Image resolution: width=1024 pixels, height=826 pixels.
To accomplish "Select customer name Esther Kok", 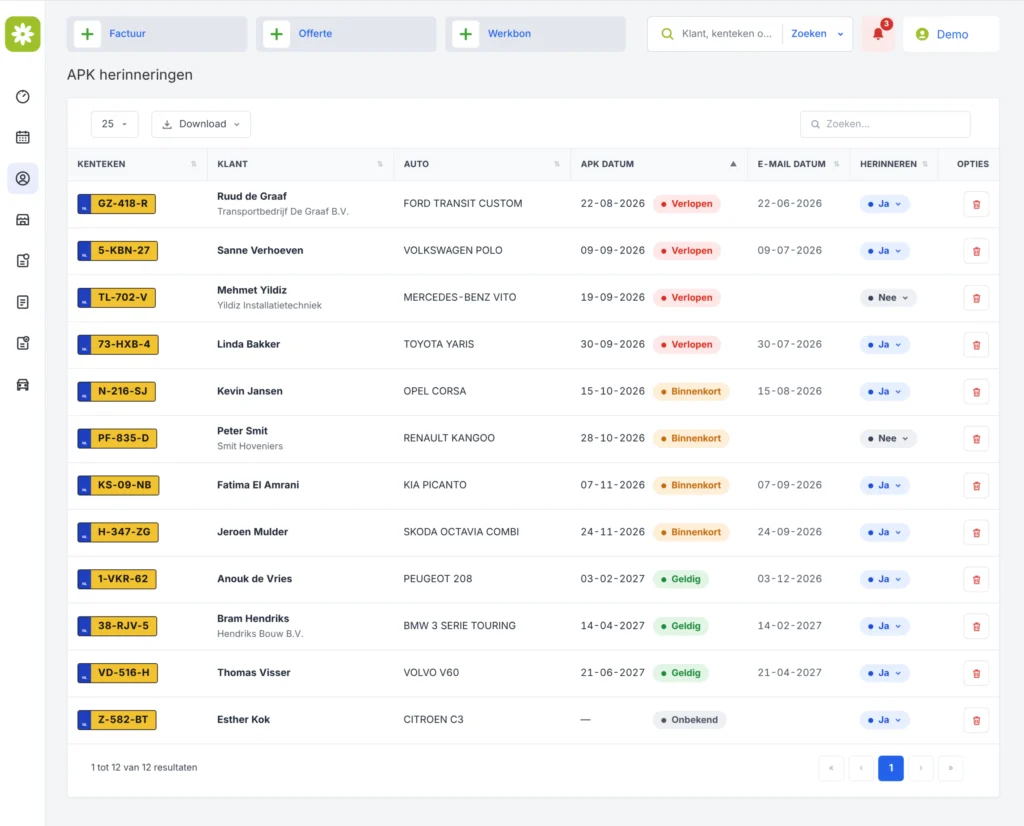I will click(x=244, y=720).
